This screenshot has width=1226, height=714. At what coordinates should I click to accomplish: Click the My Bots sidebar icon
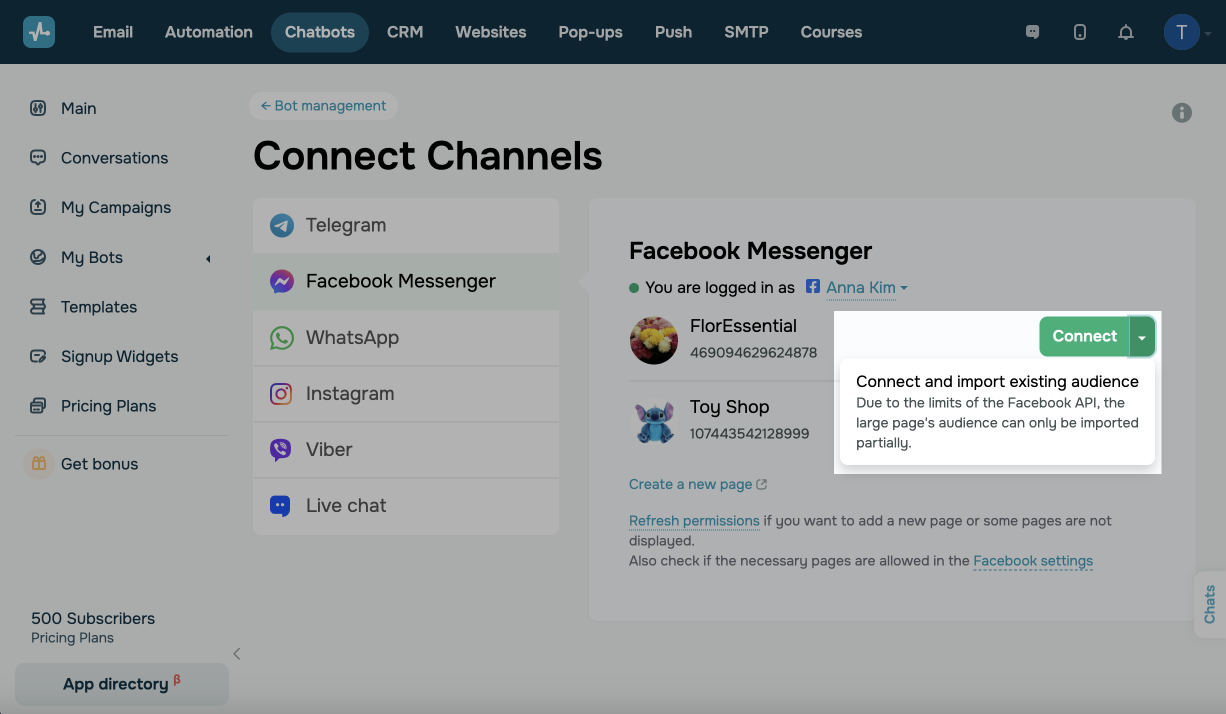click(x=38, y=257)
